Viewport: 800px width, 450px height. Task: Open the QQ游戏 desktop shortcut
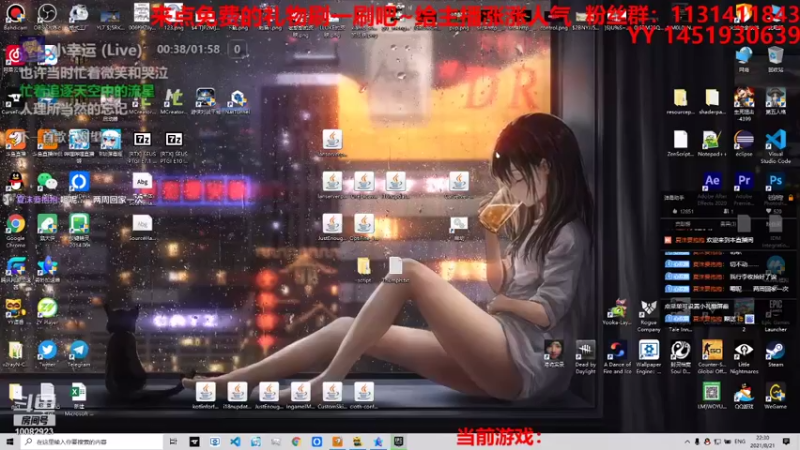744,396
